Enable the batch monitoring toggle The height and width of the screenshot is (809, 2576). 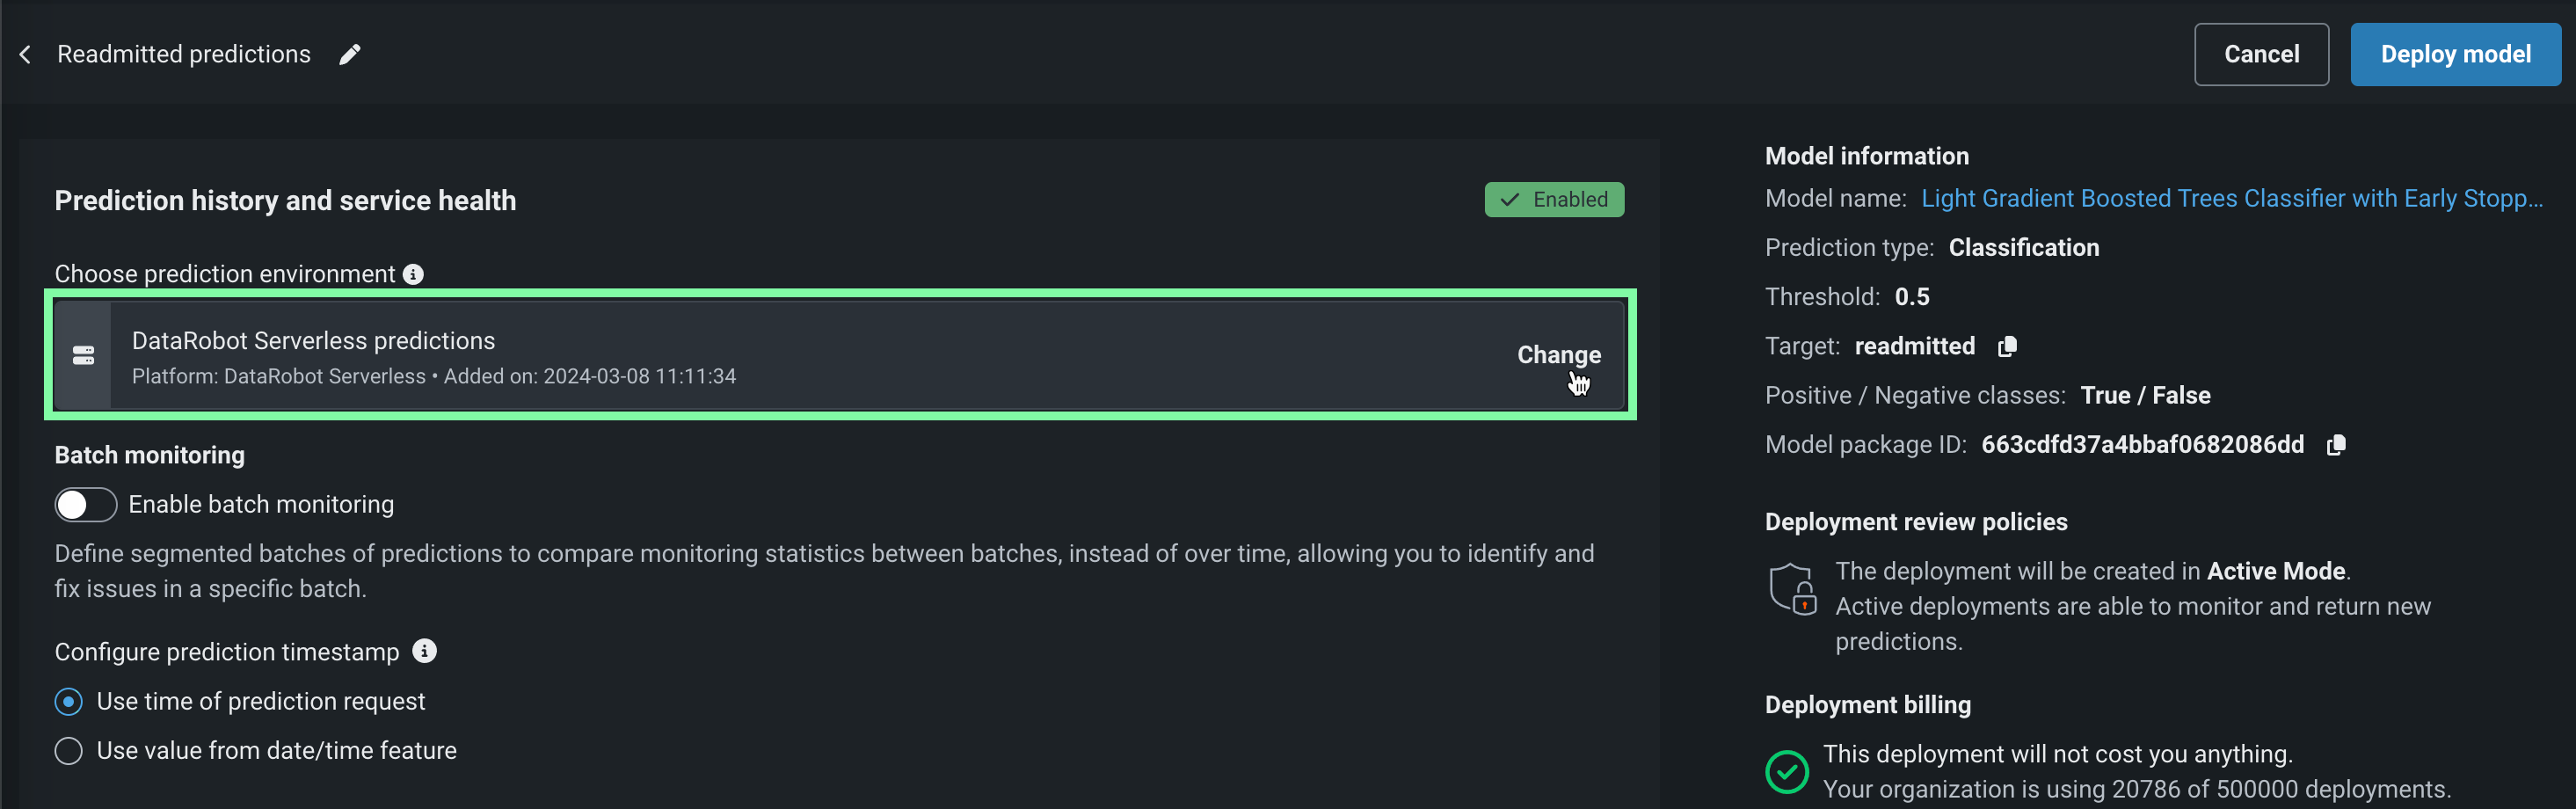[86, 505]
